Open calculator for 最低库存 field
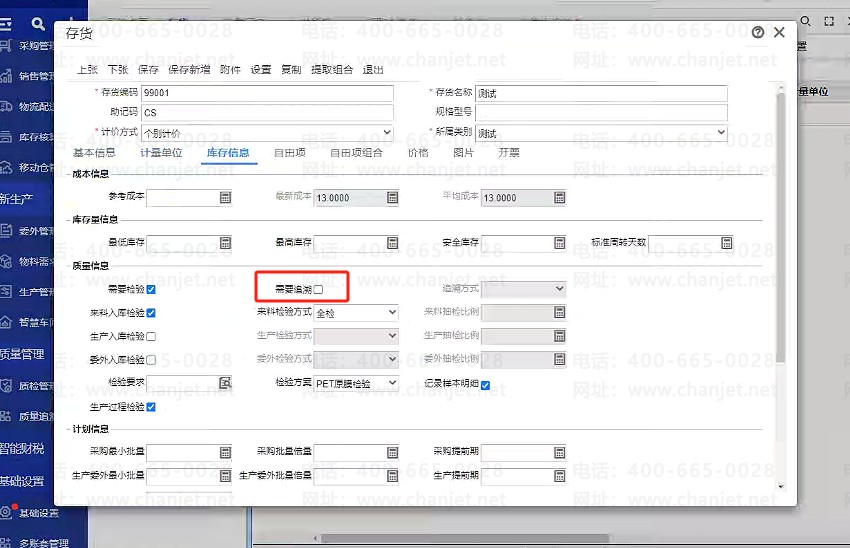Screen dimensions: 850x548 tap(226, 243)
